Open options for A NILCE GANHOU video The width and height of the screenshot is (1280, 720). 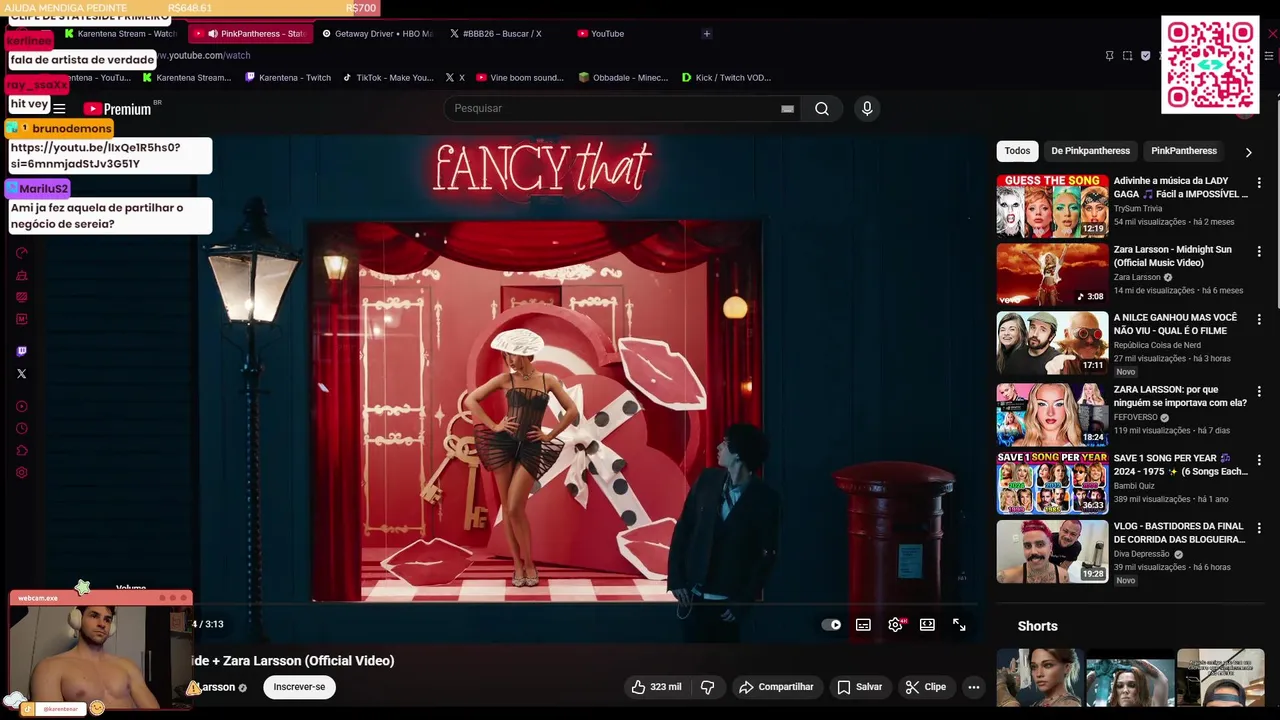click(x=1259, y=319)
